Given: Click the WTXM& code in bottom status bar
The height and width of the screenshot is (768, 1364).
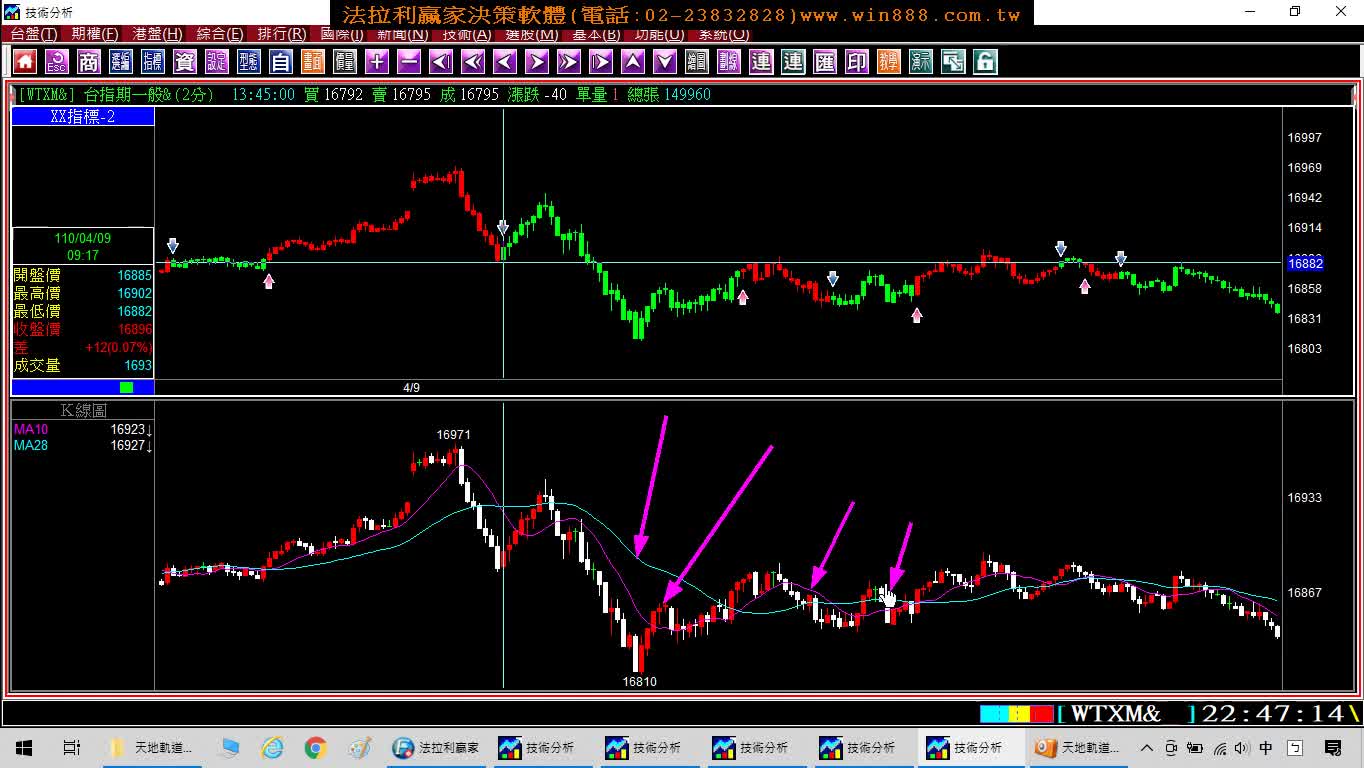Looking at the screenshot, I should coord(1115,713).
